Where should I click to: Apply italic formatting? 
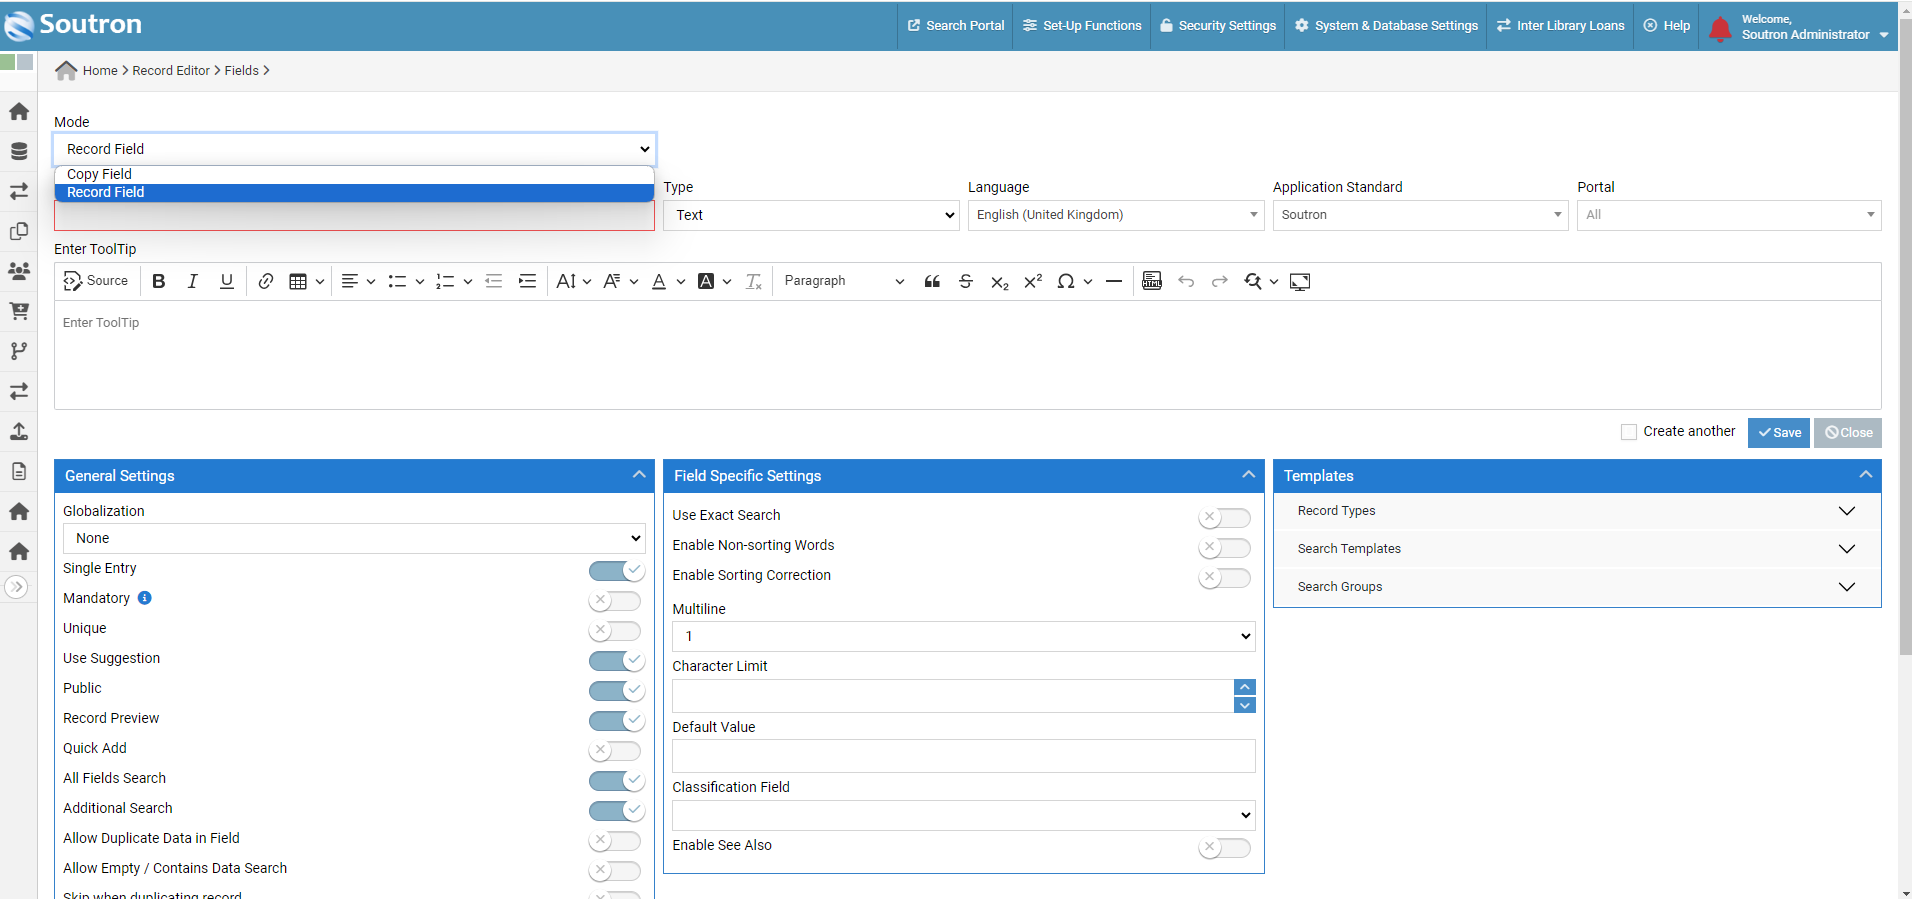pyautogui.click(x=192, y=281)
